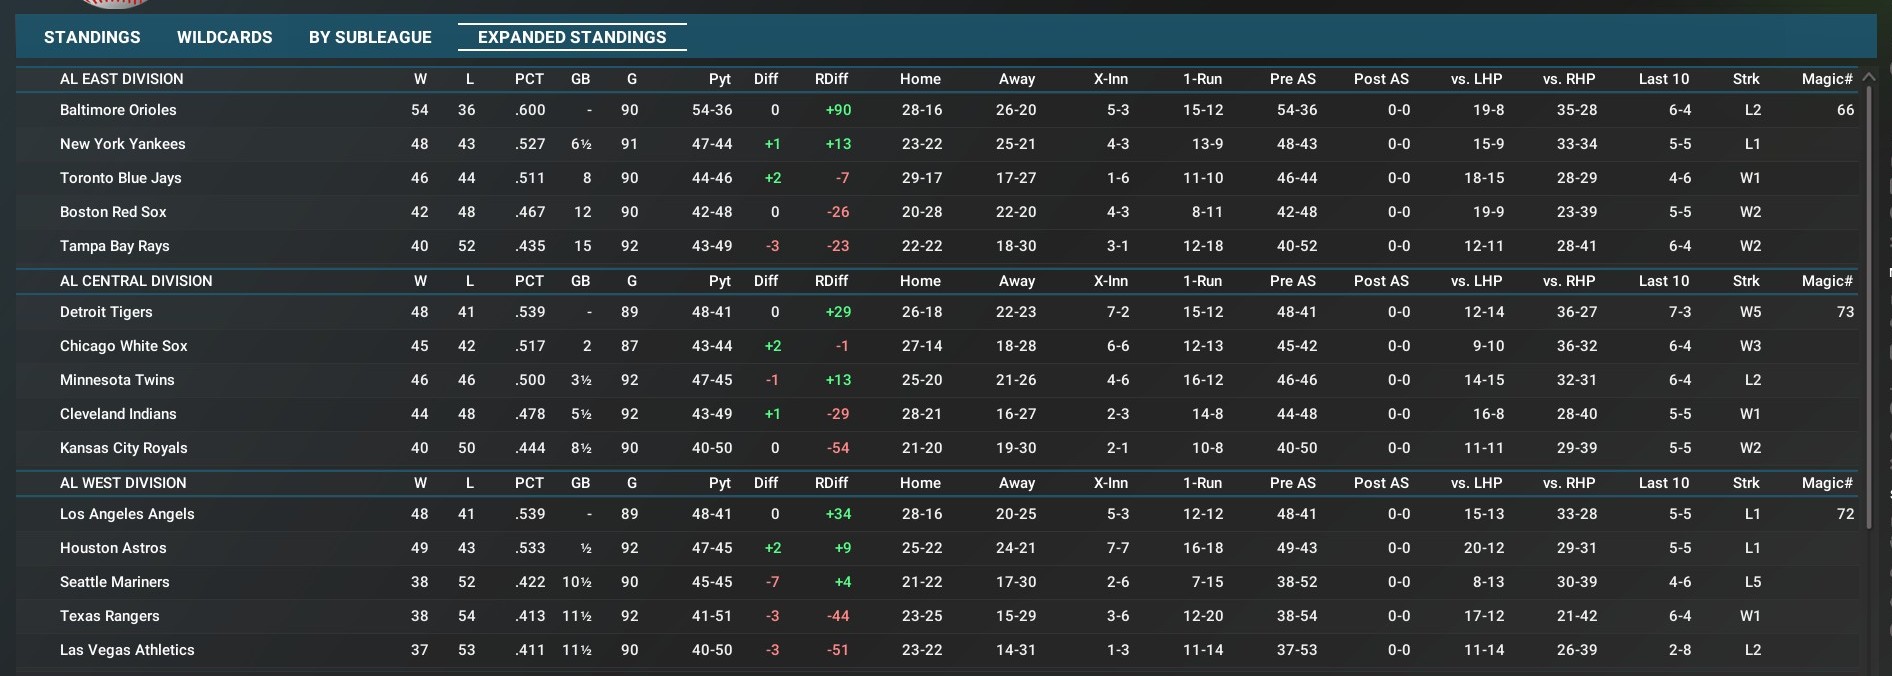Click the Chicago White Sox row name
This screenshot has height=676, width=1892.
123,346
